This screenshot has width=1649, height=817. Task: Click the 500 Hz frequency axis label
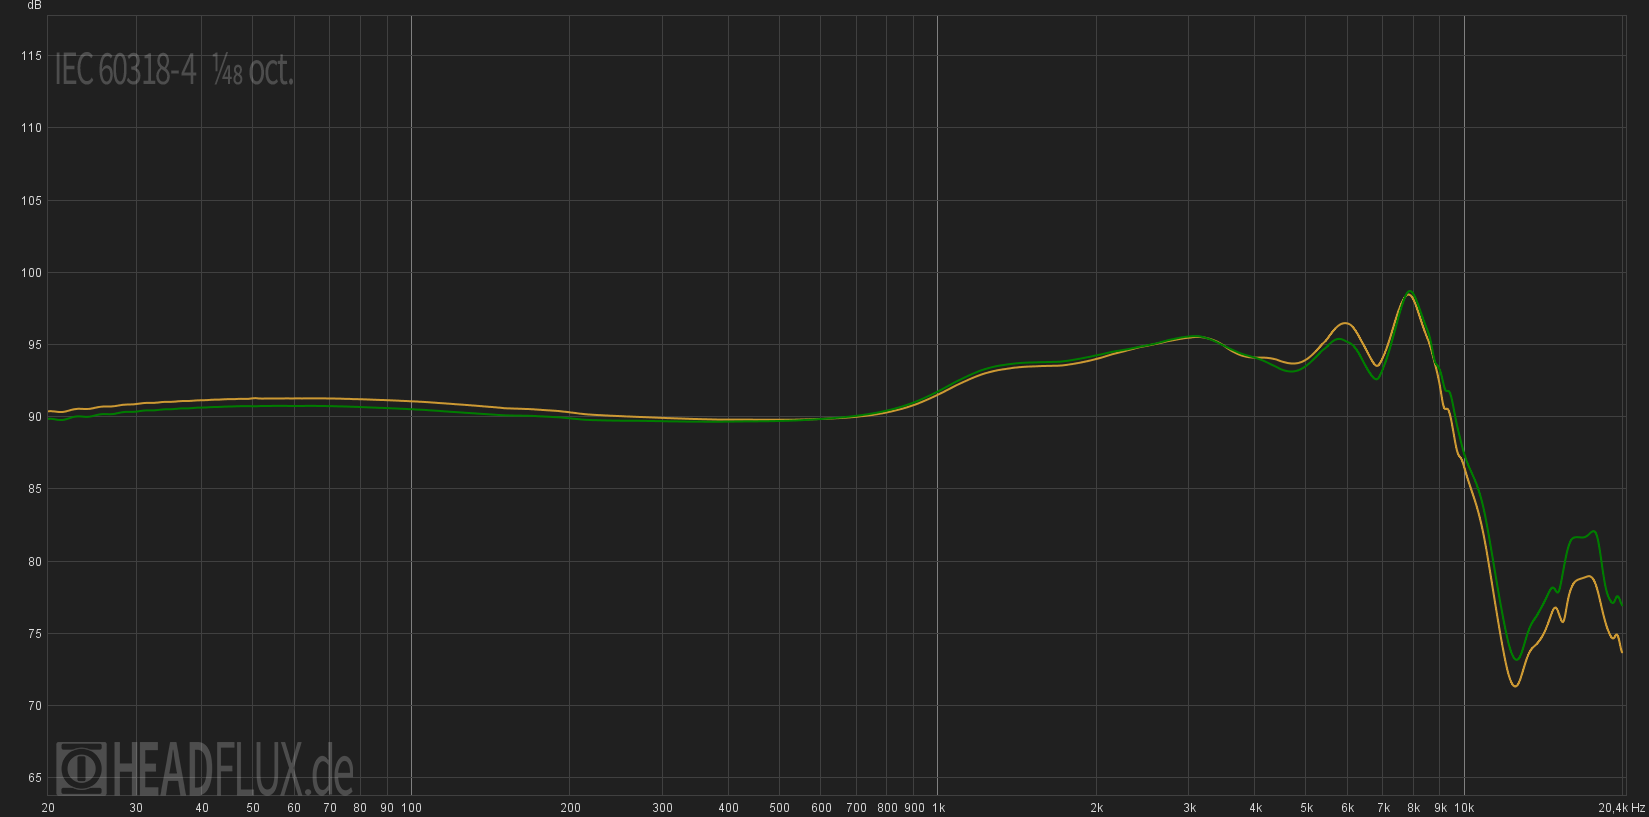point(779,808)
